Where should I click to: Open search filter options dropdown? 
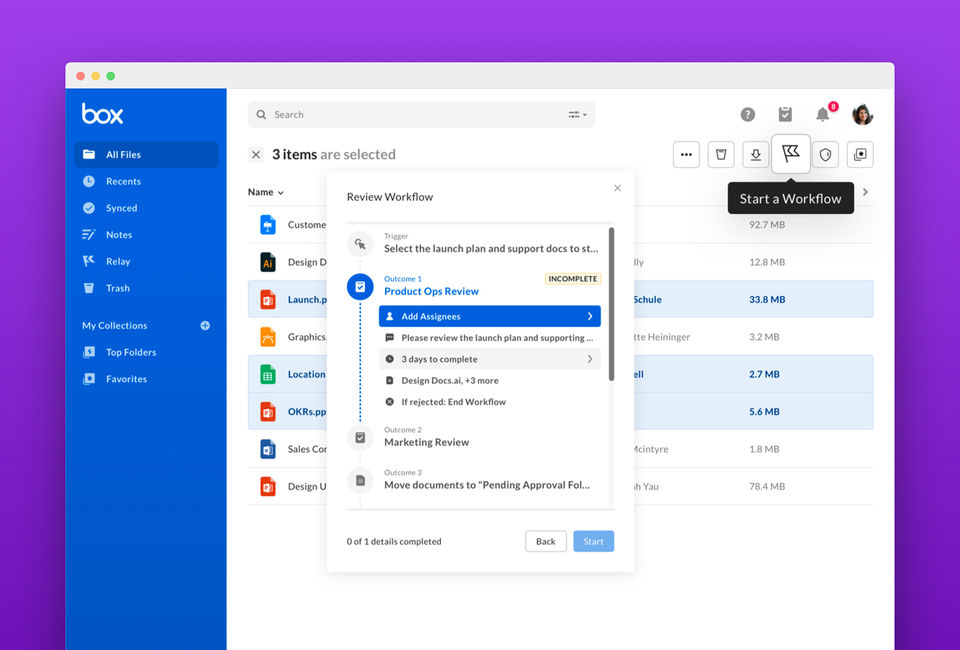[x=577, y=114]
